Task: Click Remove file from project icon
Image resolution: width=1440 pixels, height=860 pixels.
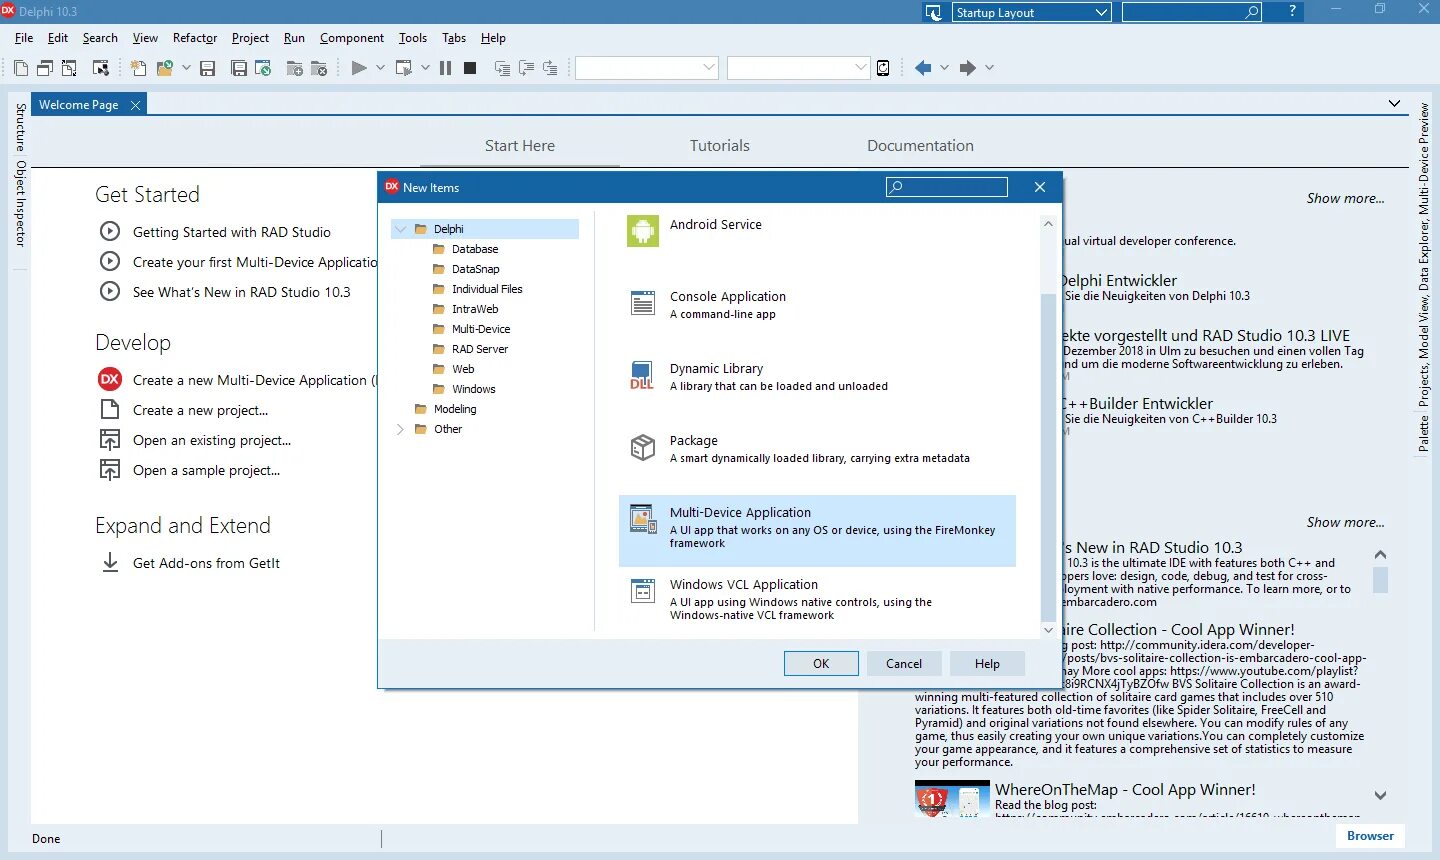Action: point(319,68)
